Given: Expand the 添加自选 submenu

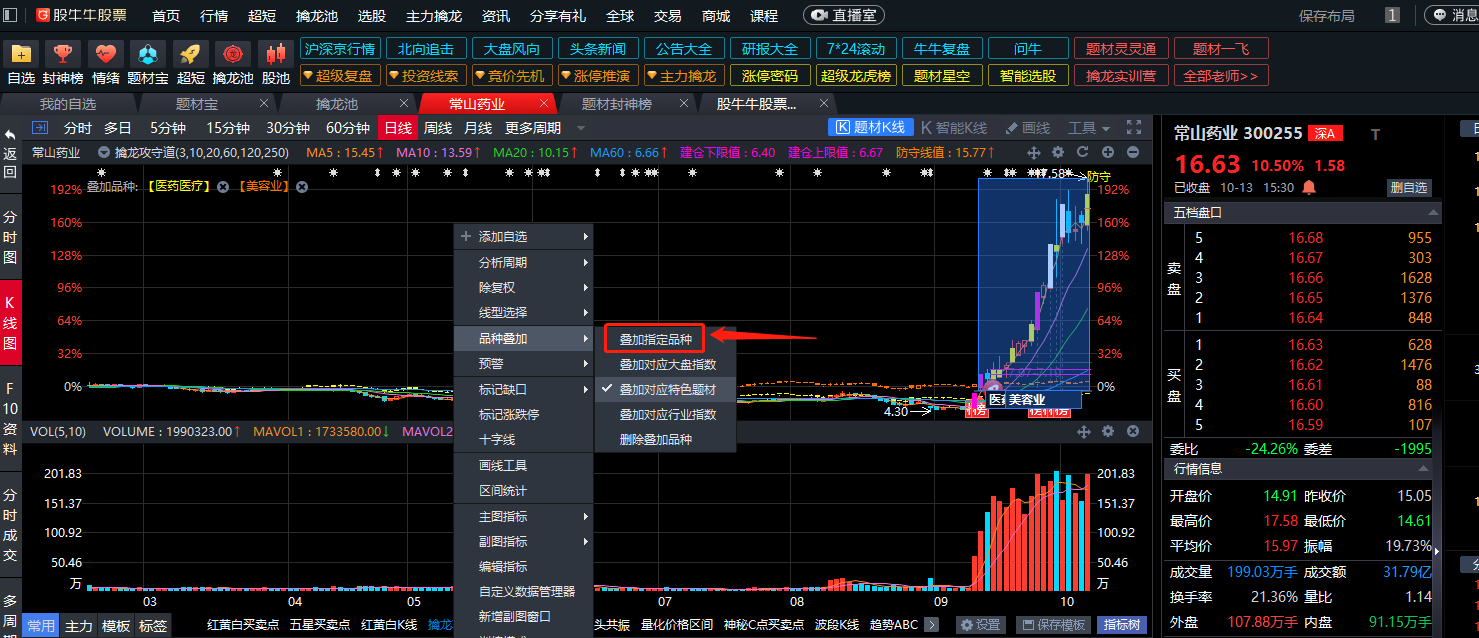Looking at the screenshot, I should (x=524, y=236).
